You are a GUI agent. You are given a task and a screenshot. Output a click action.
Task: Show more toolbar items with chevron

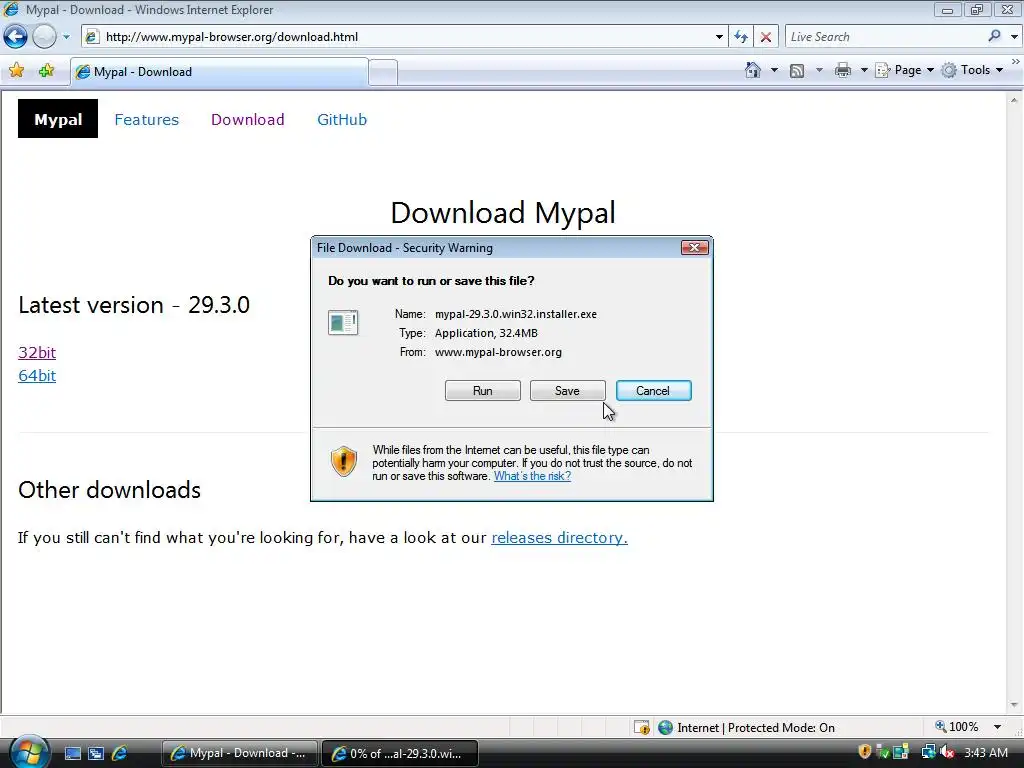1016,61
